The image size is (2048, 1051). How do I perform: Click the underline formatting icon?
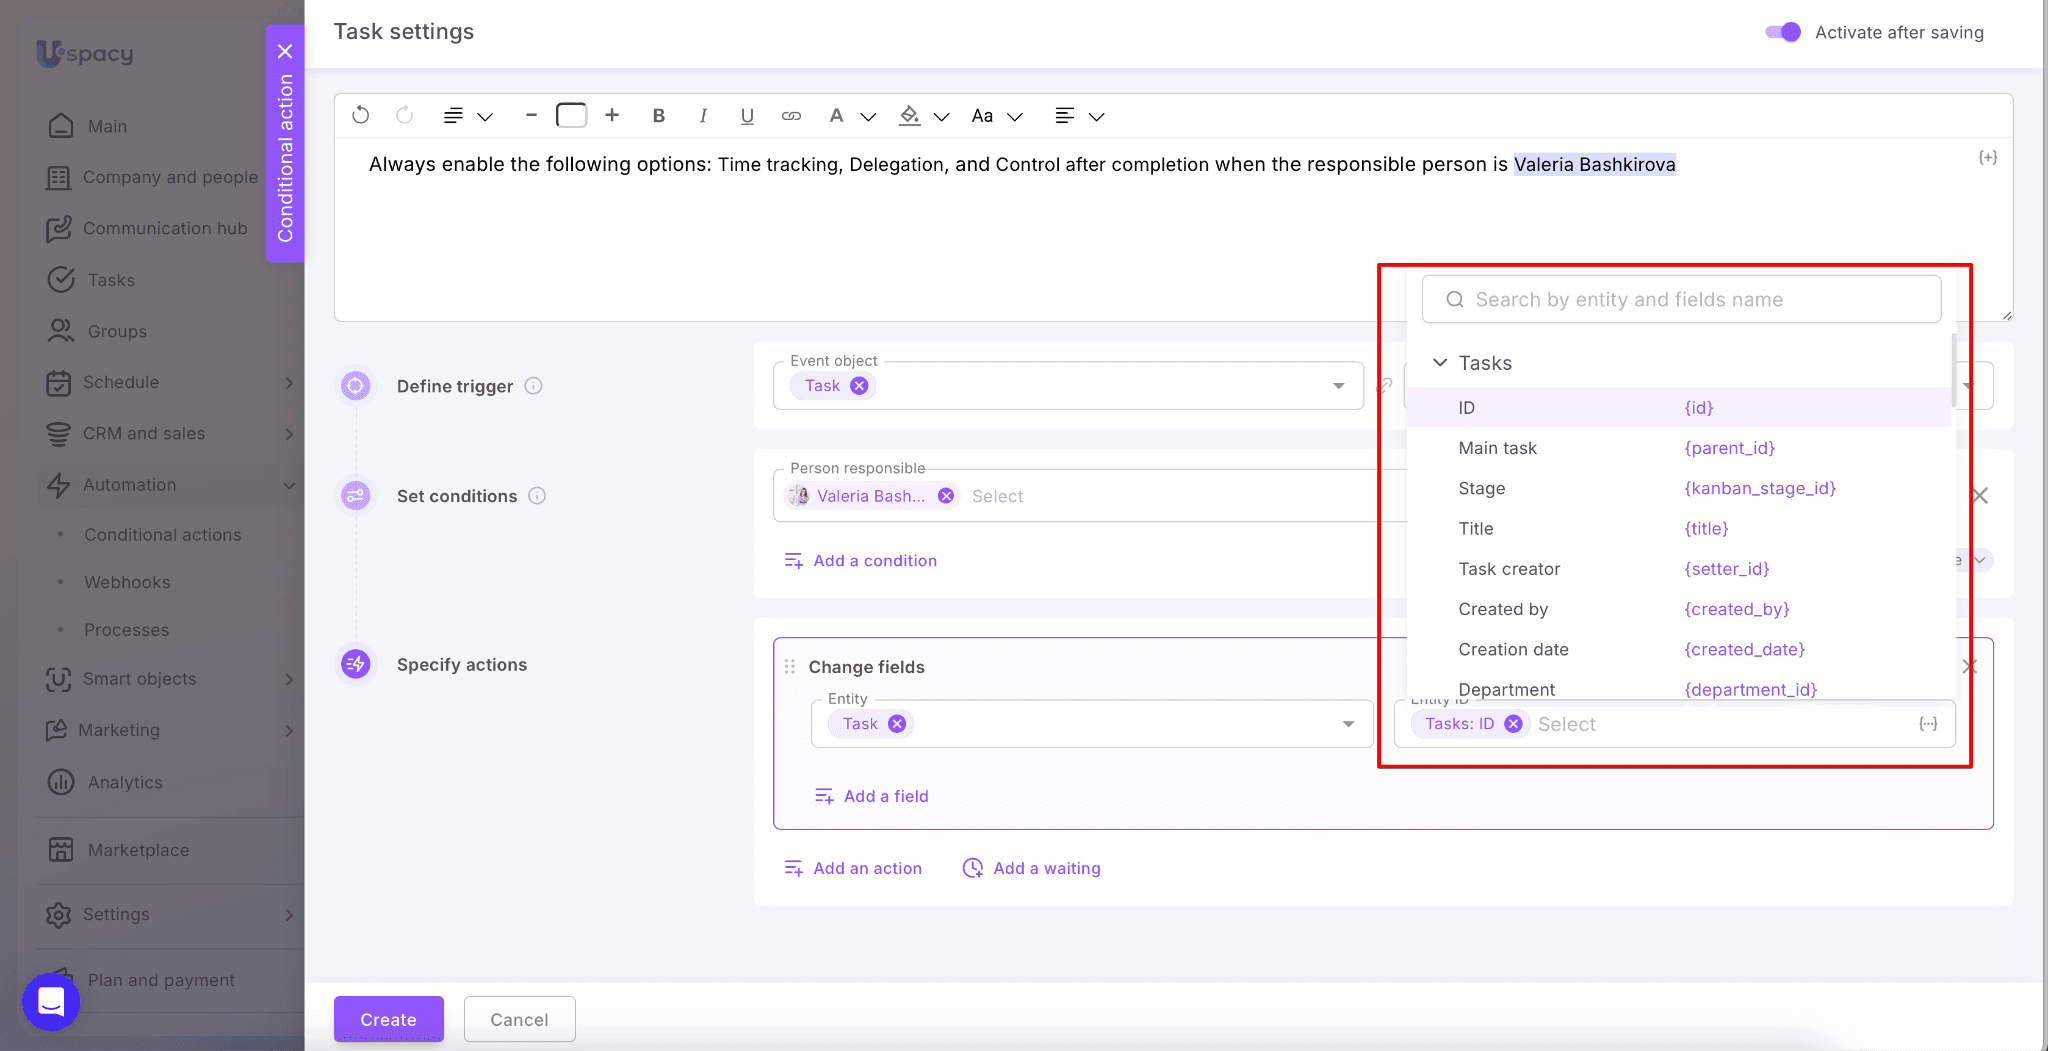(x=747, y=116)
